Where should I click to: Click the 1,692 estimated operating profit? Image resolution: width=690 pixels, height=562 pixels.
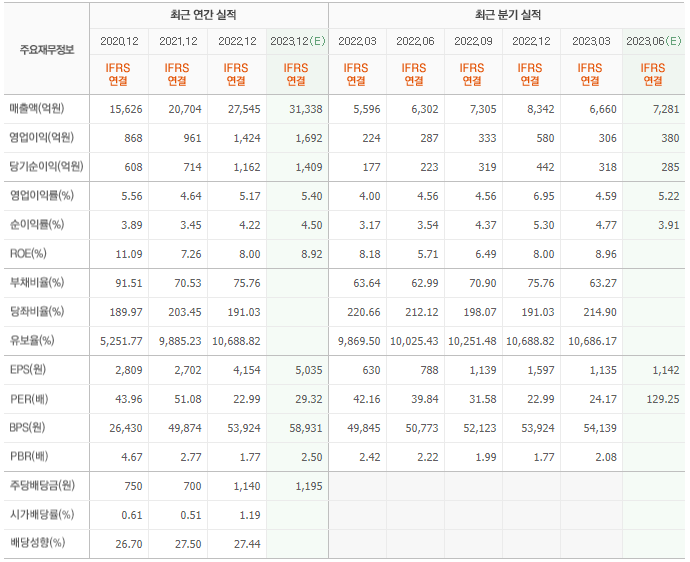pyautogui.click(x=309, y=138)
